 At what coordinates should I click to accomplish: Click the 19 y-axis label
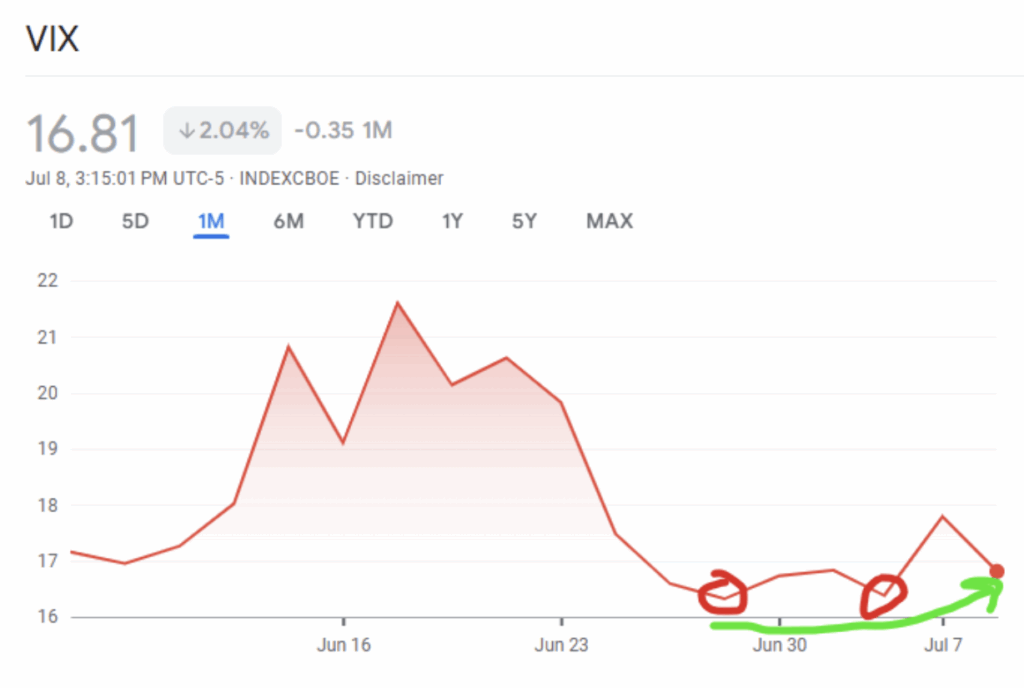coord(48,448)
